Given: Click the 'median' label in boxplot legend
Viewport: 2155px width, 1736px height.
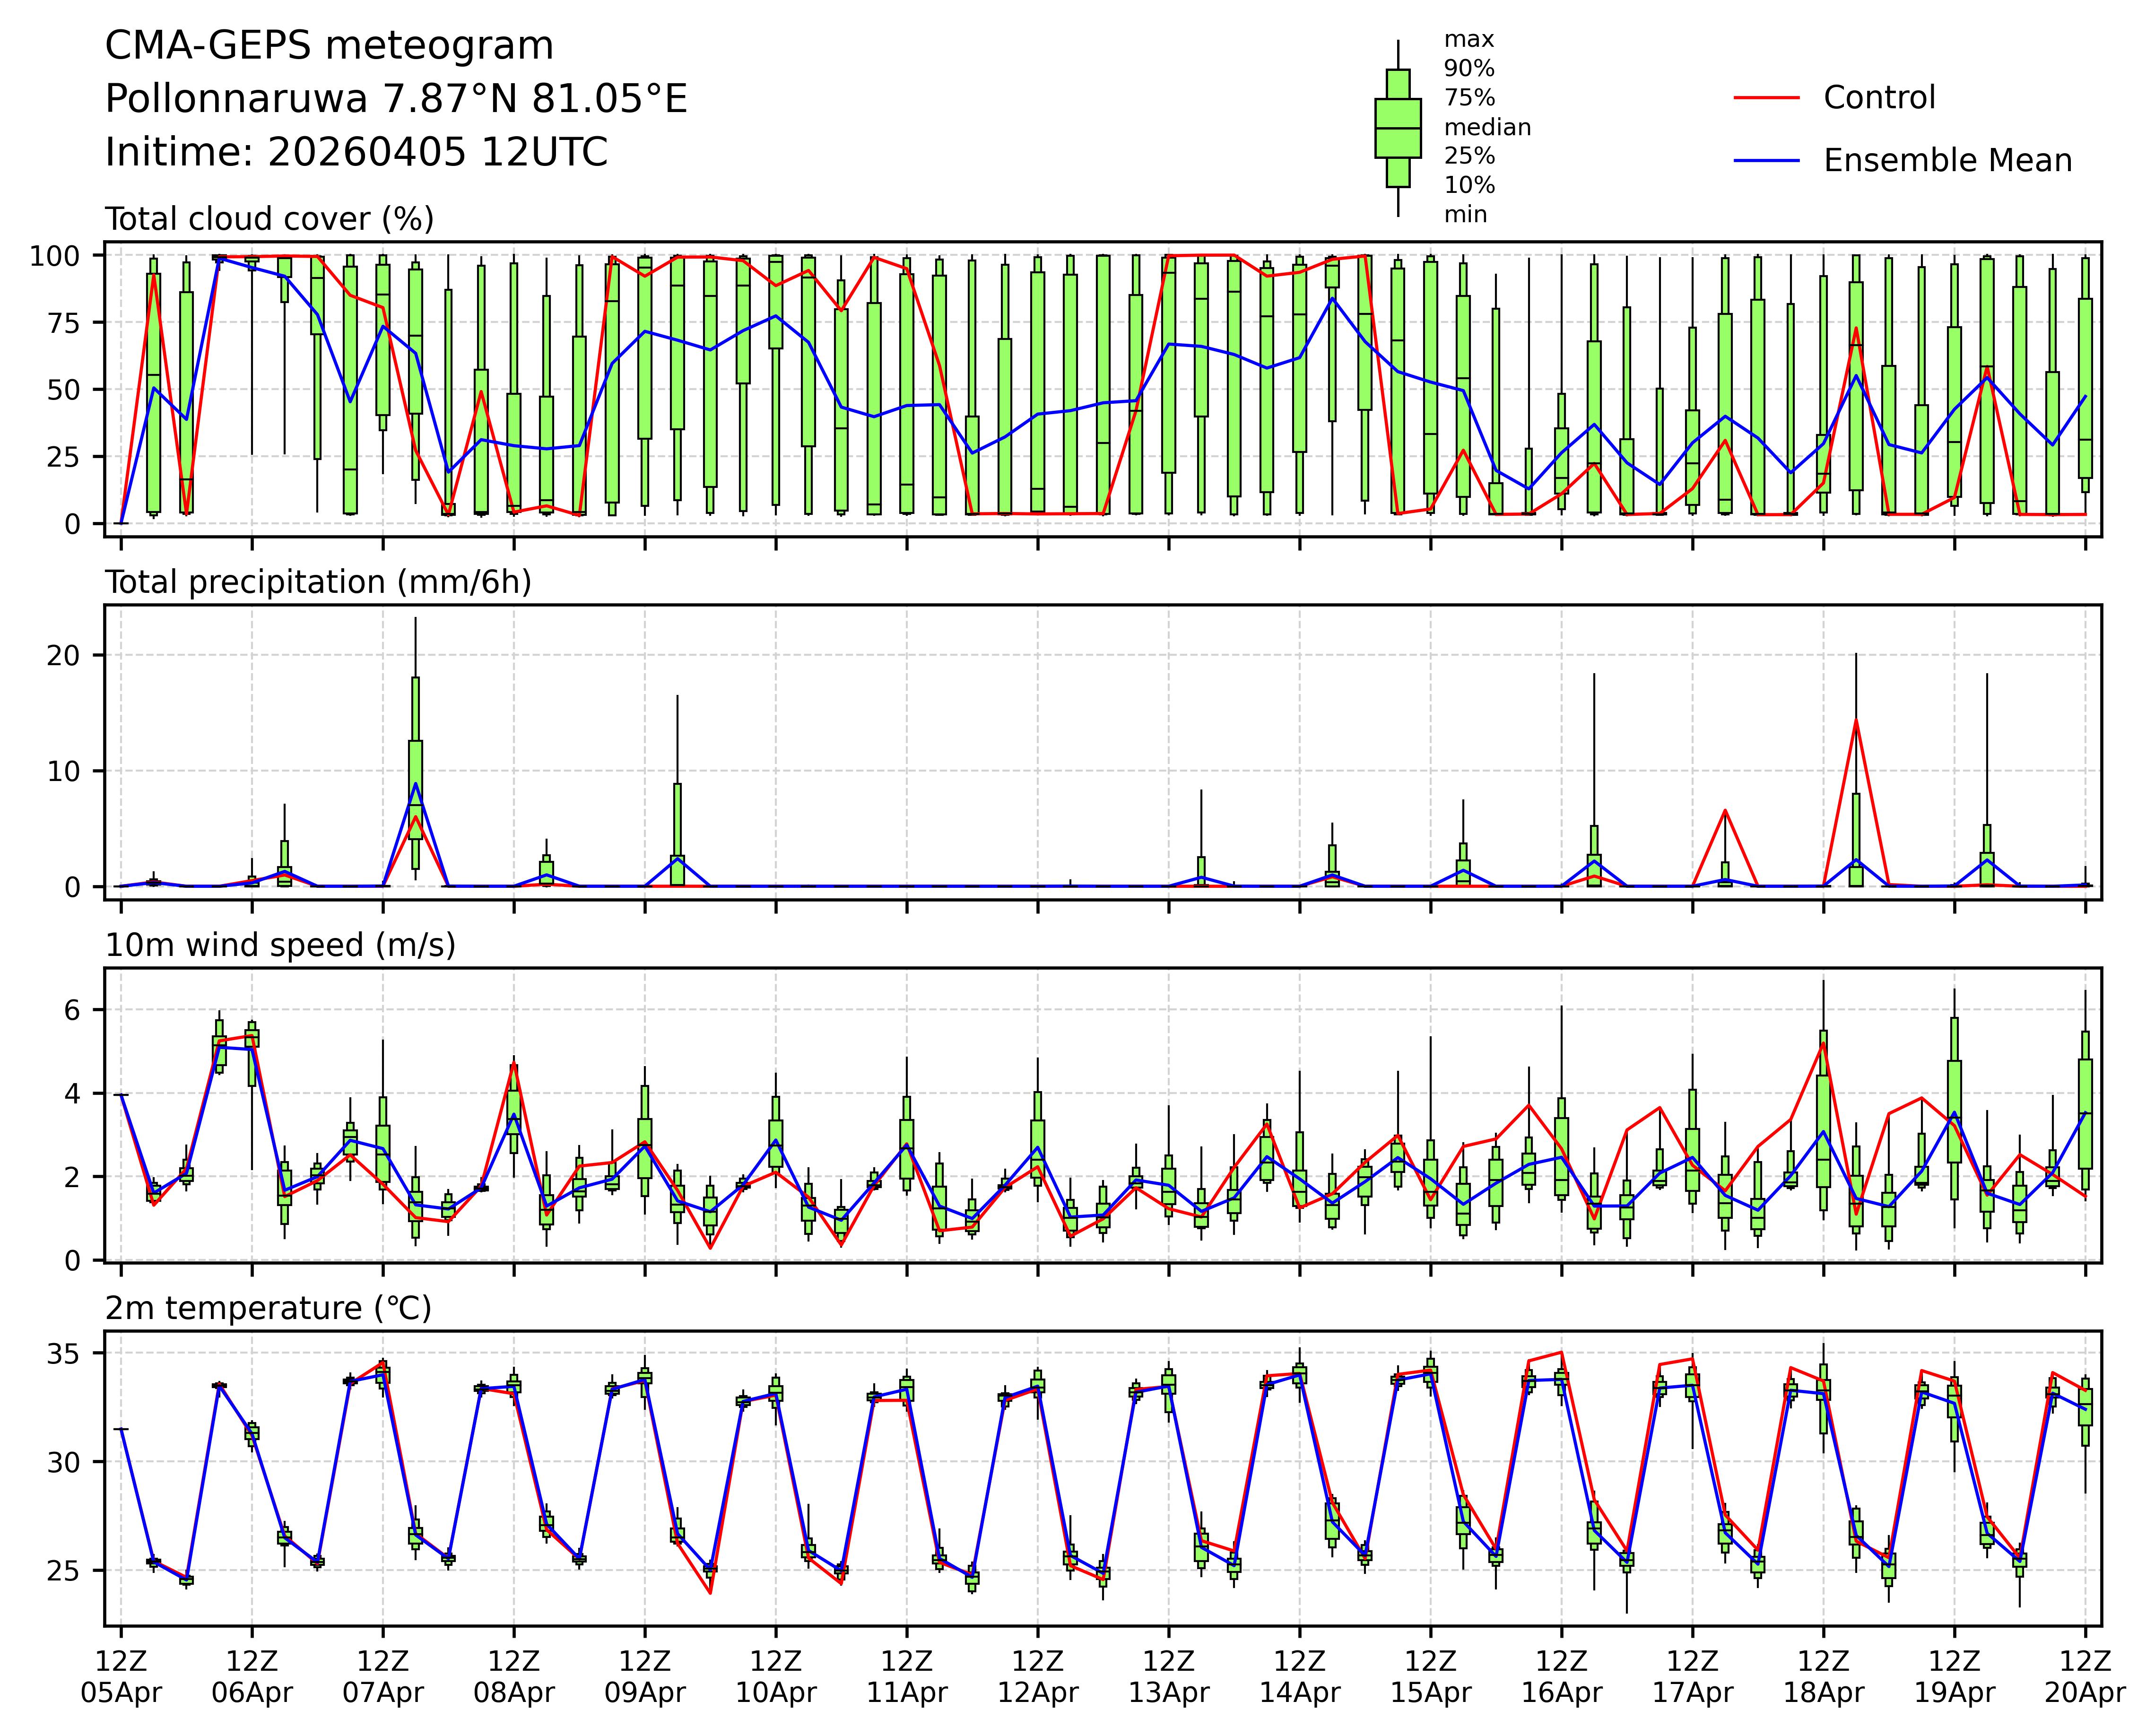Looking at the screenshot, I should (x=1487, y=128).
